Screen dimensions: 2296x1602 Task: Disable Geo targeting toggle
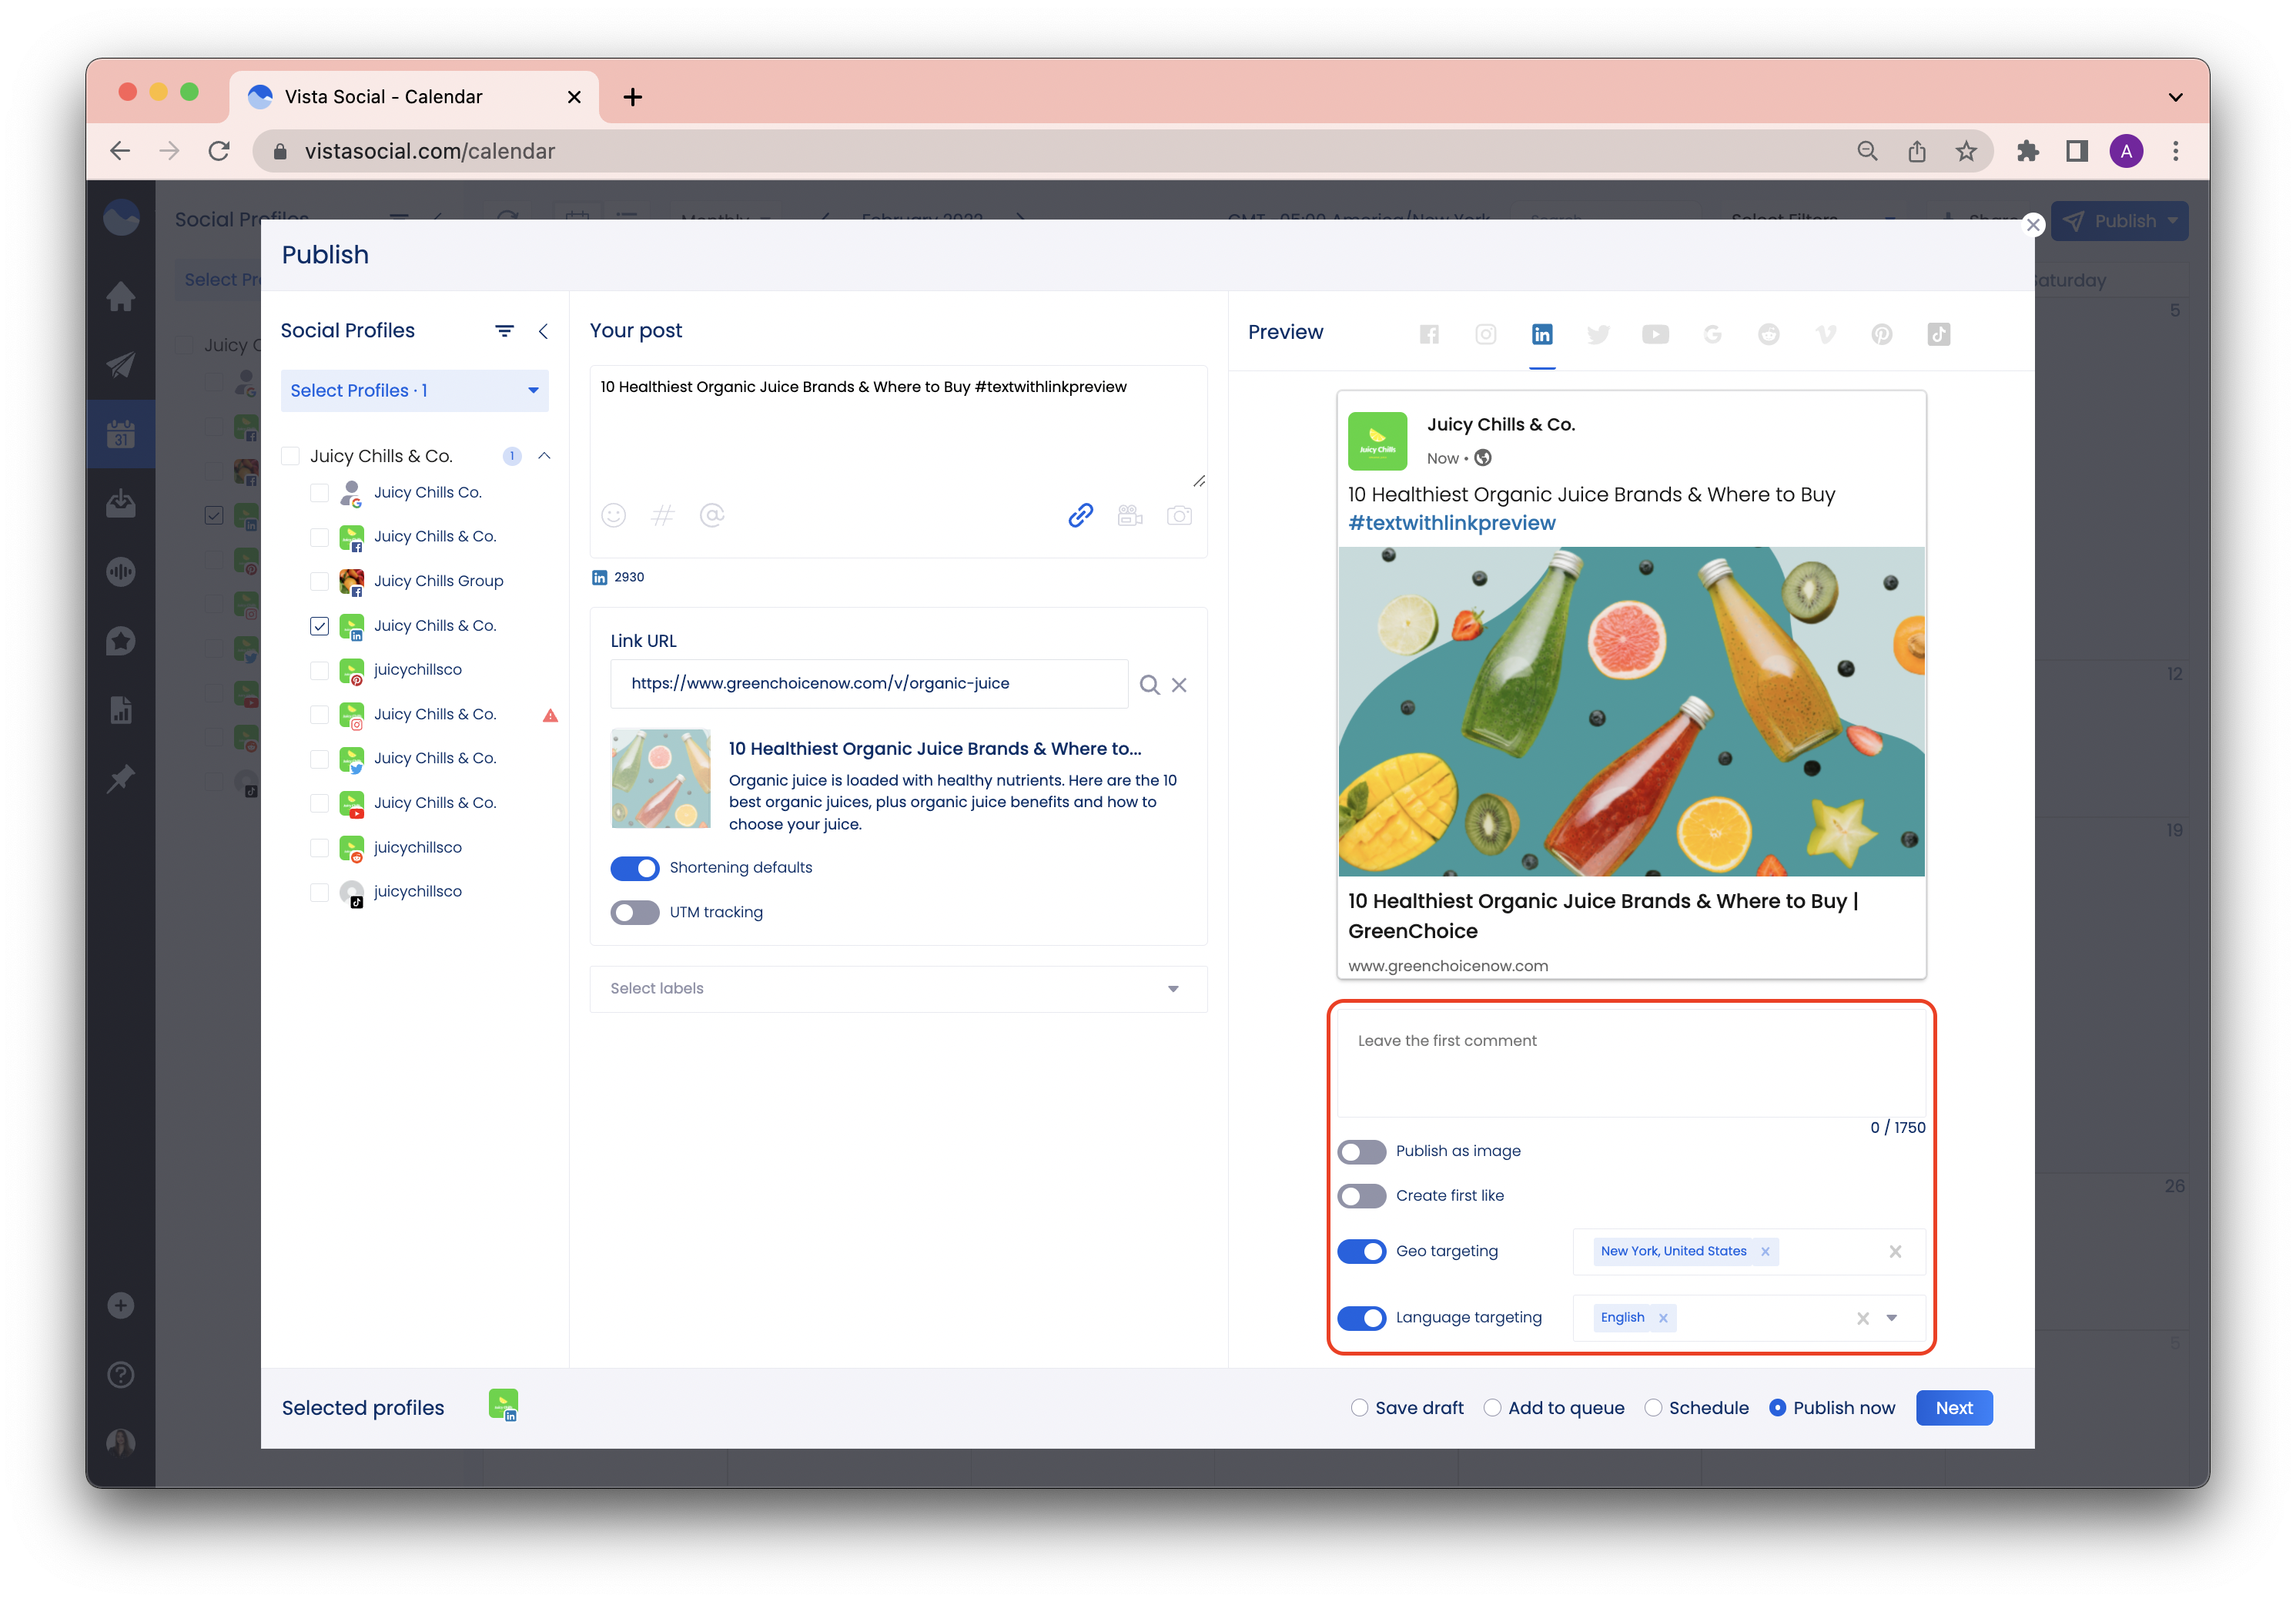(x=1361, y=1252)
